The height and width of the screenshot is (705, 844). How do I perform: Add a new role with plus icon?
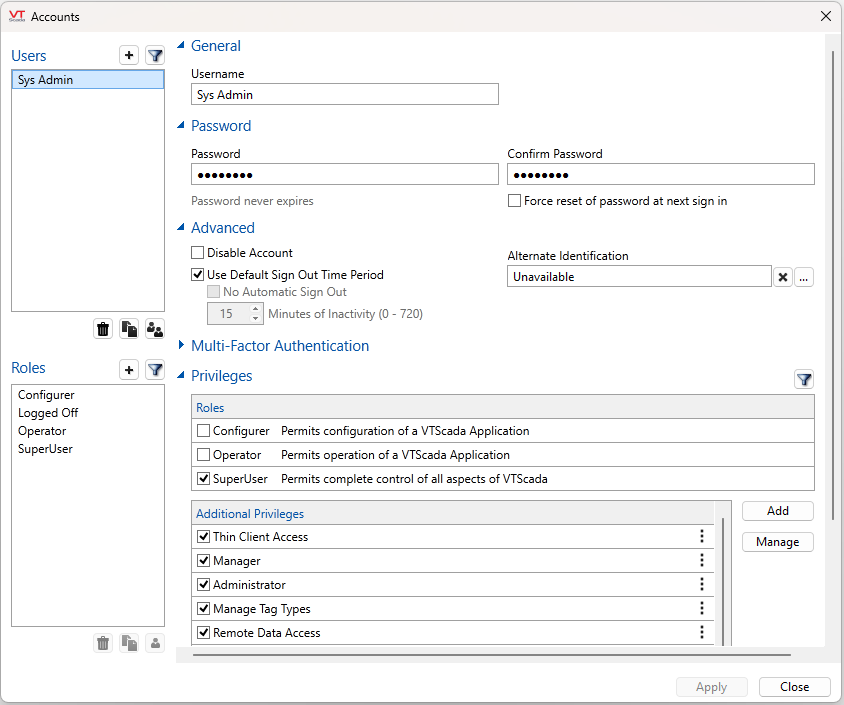(129, 370)
